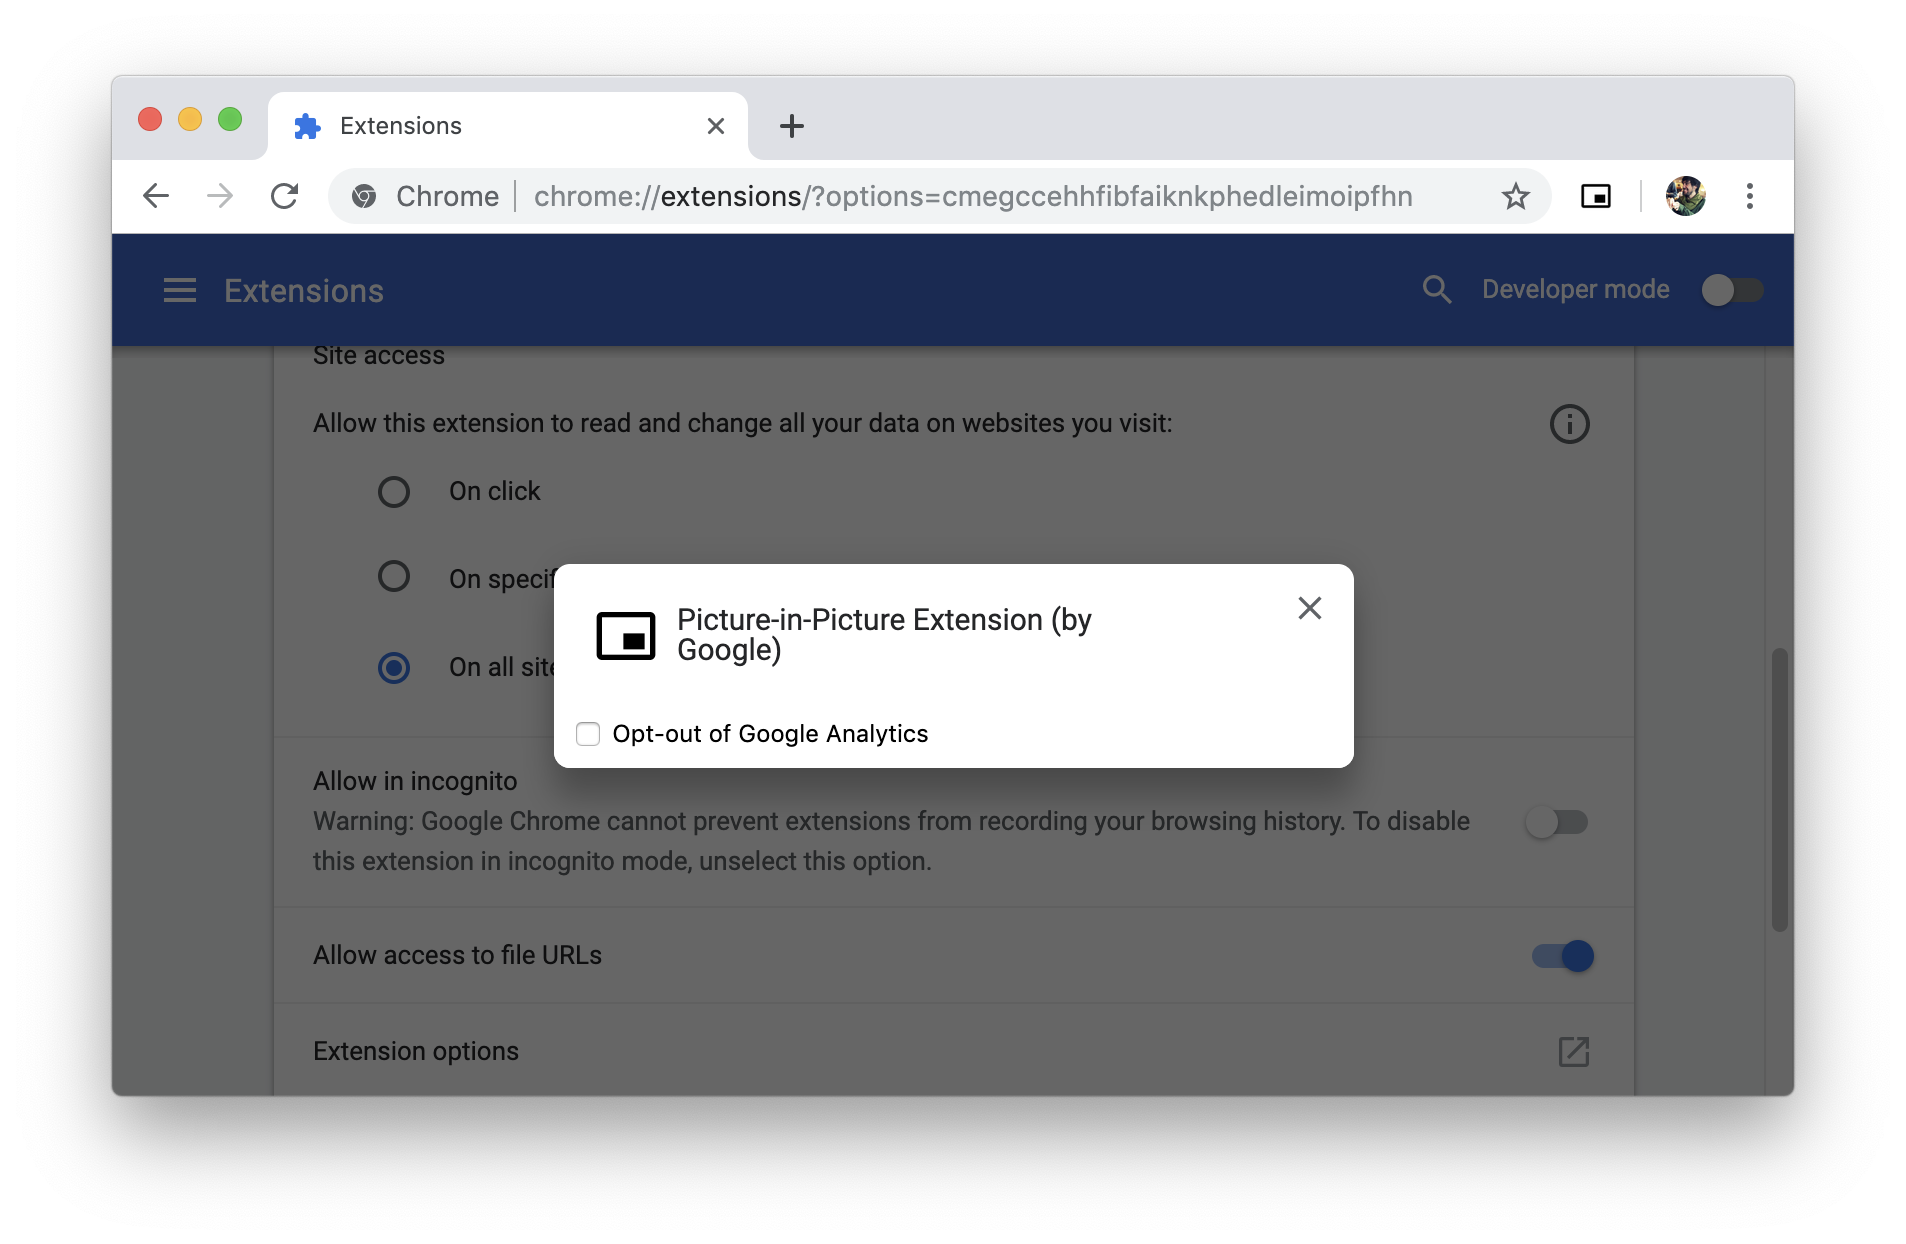This screenshot has width=1906, height=1244.
Task: Open a new tab
Action: [x=792, y=126]
